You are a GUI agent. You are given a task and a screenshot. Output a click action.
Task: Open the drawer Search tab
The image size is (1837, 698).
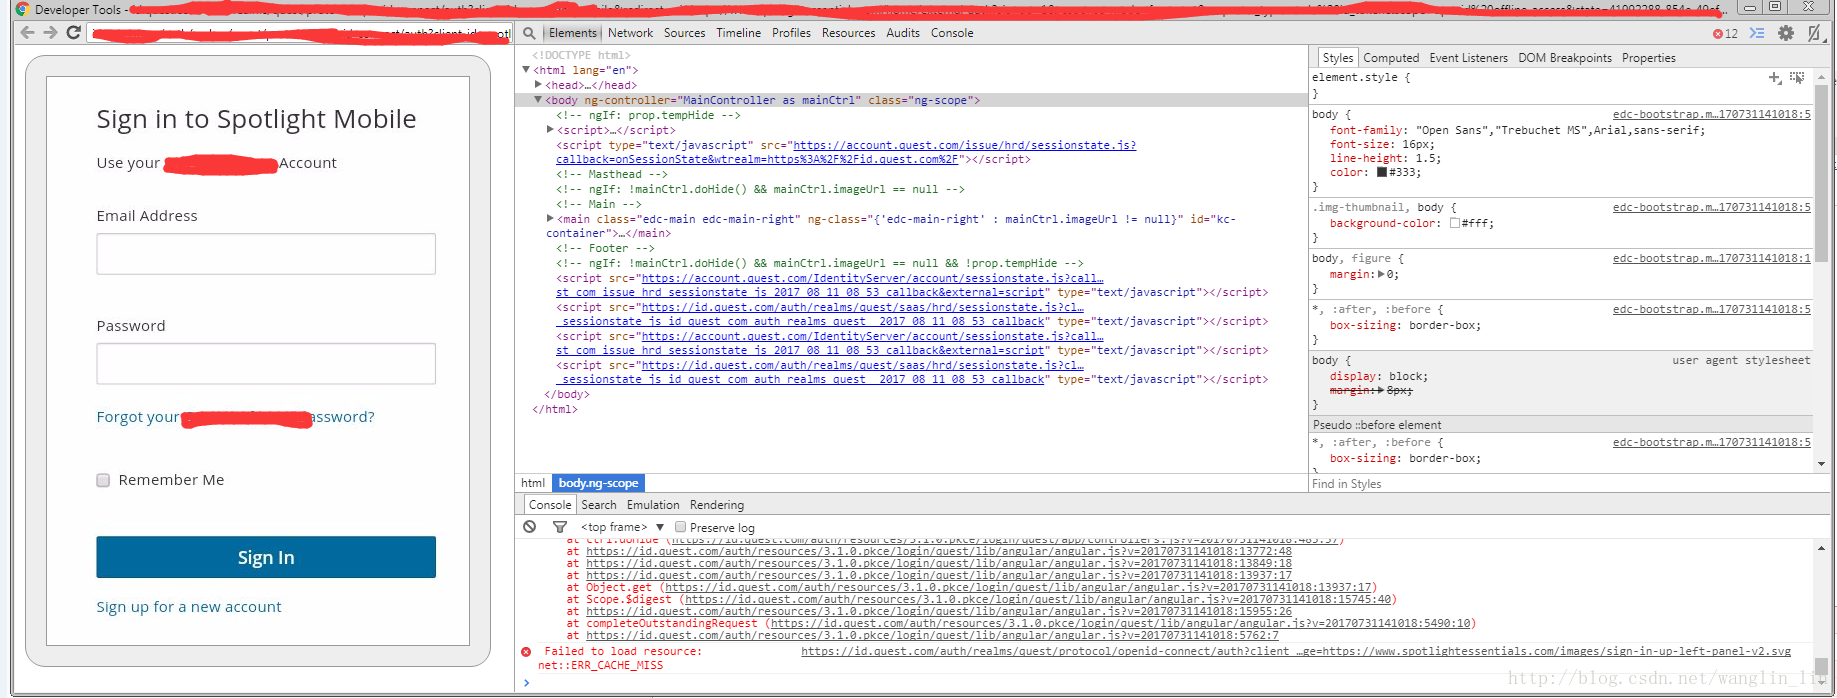(x=599, y=505)
